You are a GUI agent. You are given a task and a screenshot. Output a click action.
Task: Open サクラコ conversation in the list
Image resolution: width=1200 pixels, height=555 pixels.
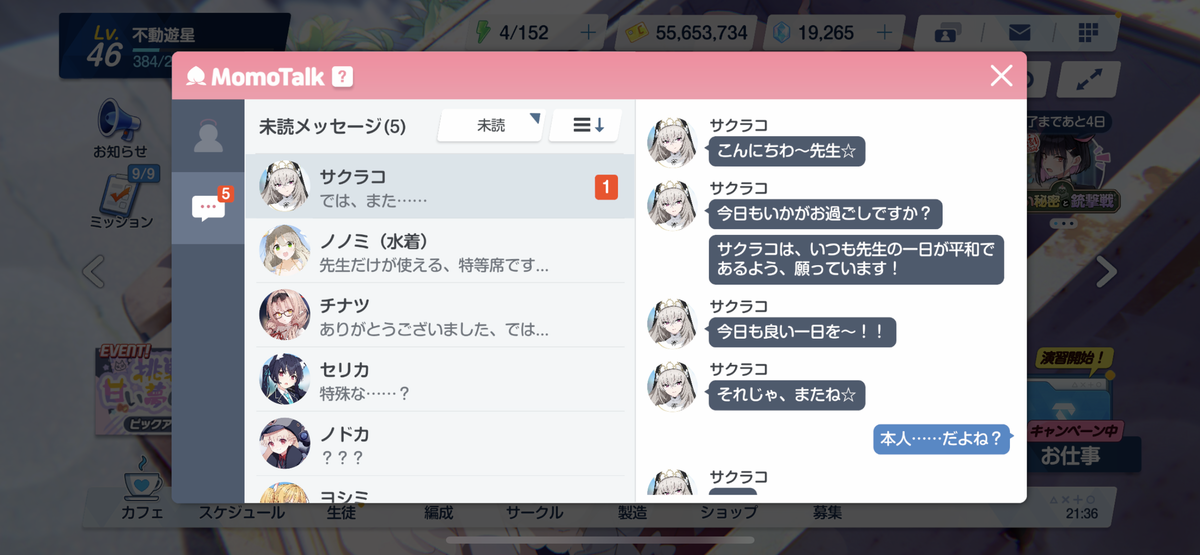tap(440, 186)
